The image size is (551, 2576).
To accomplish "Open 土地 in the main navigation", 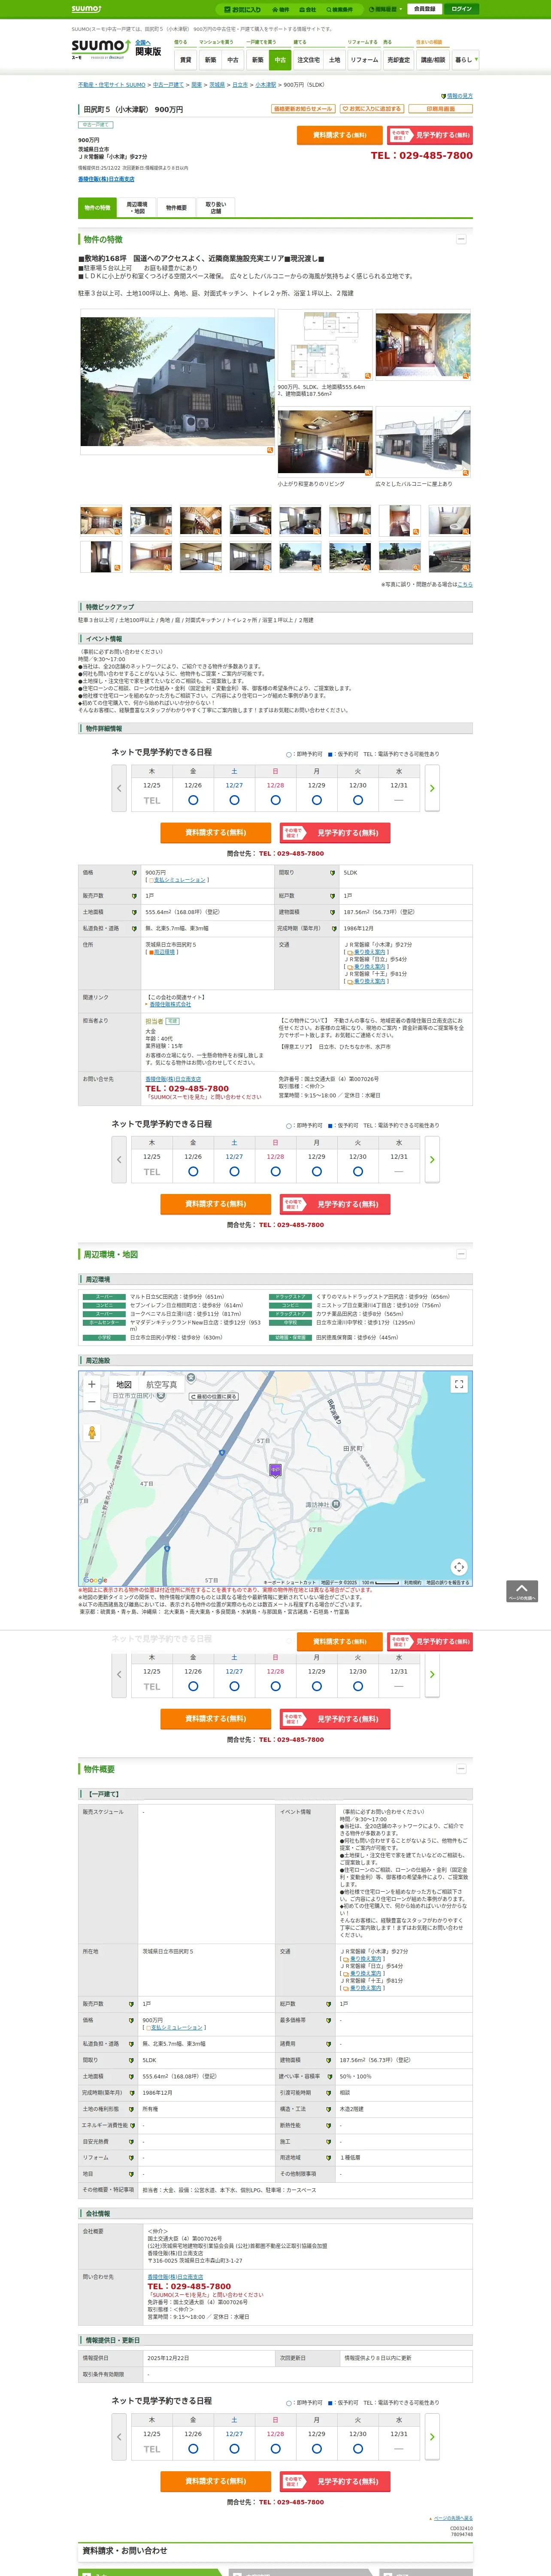I will coord(334,60).
